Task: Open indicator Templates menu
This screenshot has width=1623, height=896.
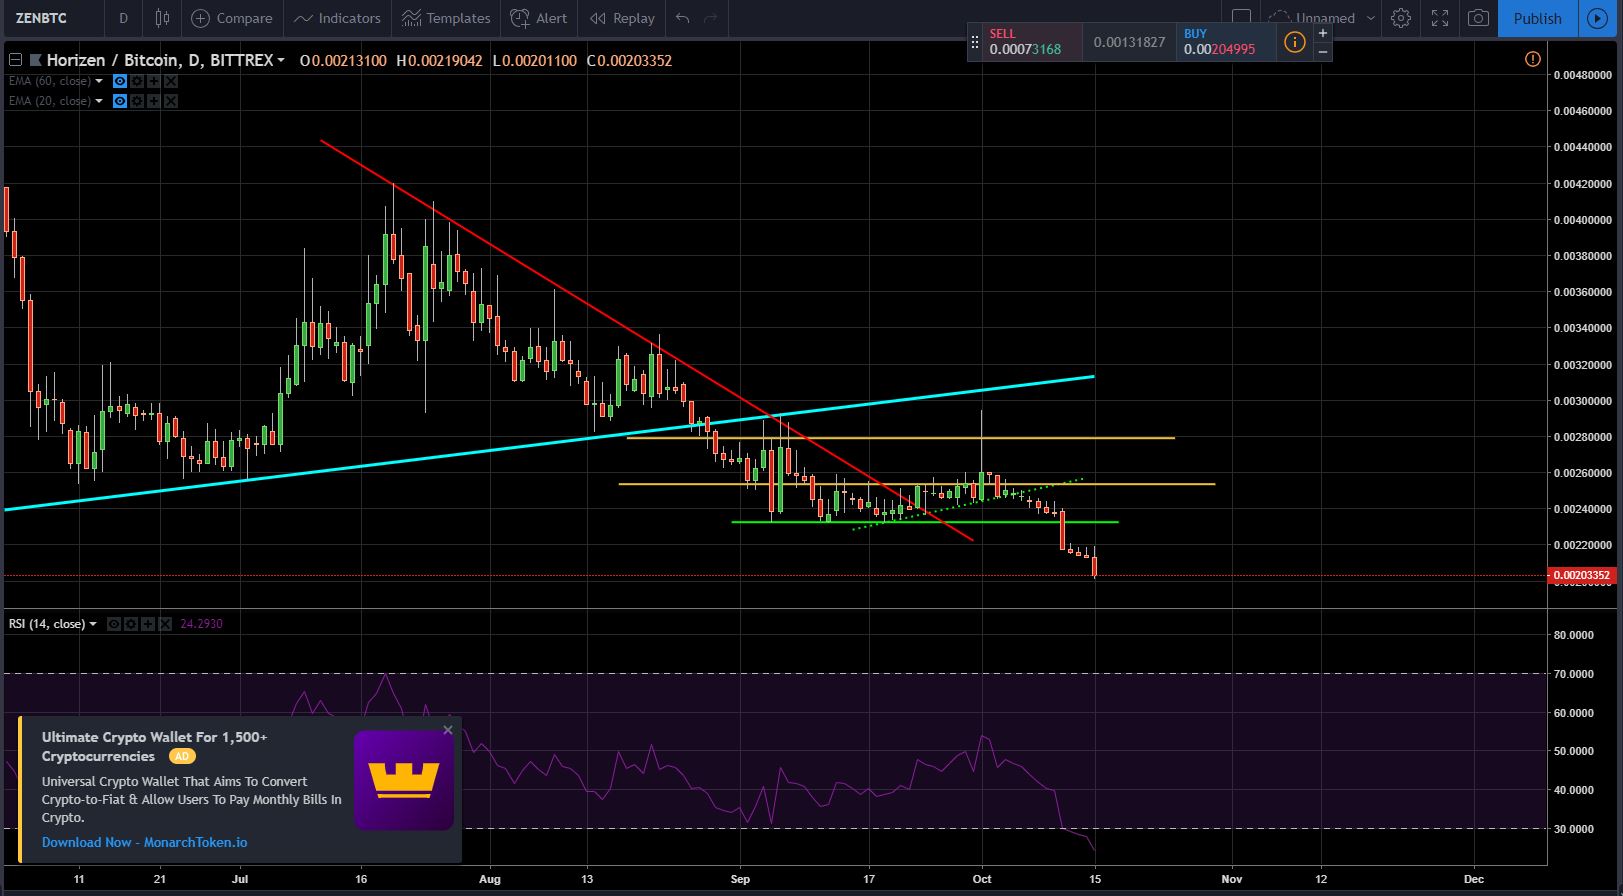Action: click(446, 18)
